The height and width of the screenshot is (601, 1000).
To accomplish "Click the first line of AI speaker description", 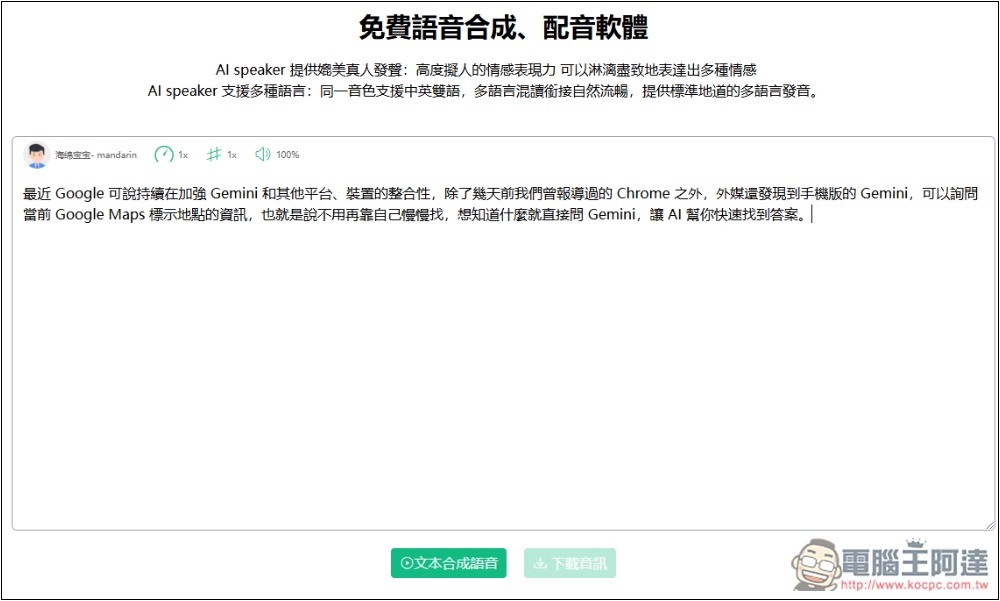I will coord(486,70).
